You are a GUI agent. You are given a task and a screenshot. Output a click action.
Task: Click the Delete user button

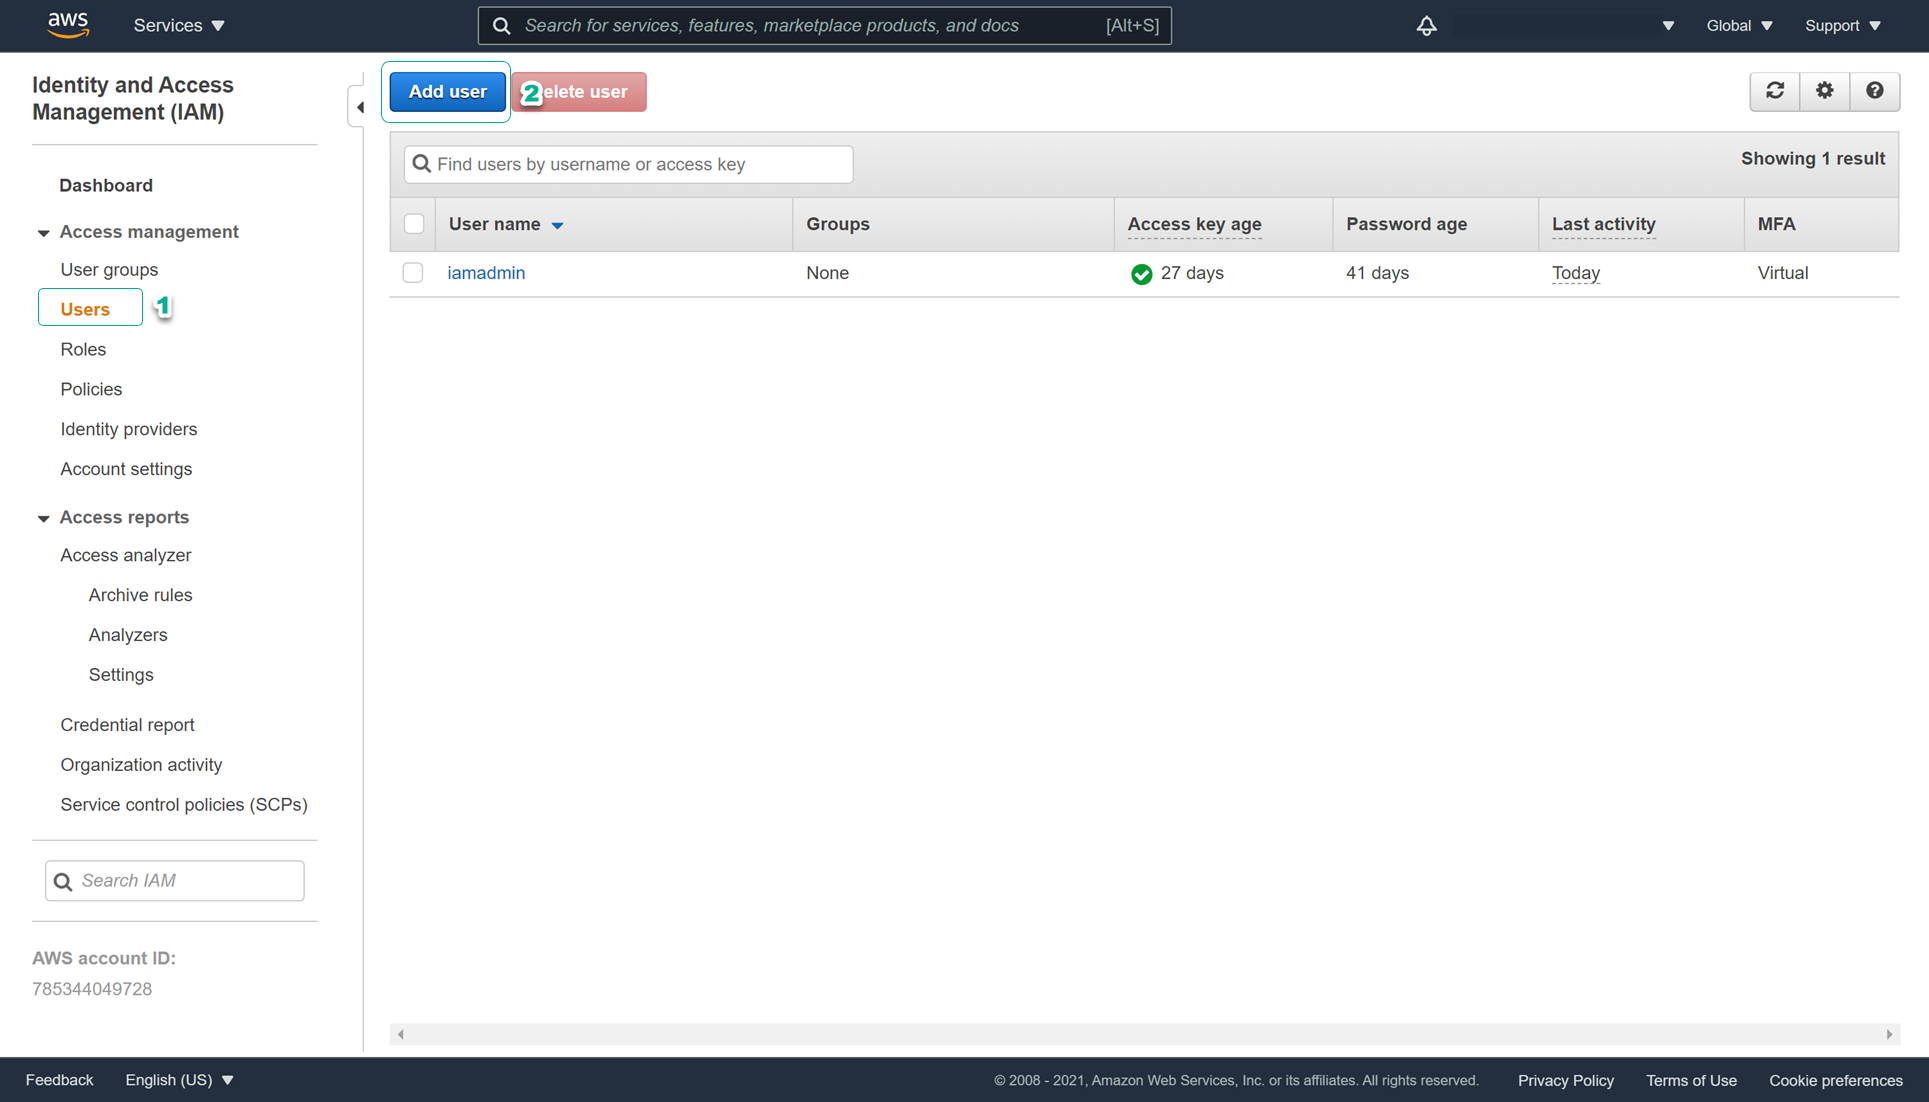tap(579, 92)
